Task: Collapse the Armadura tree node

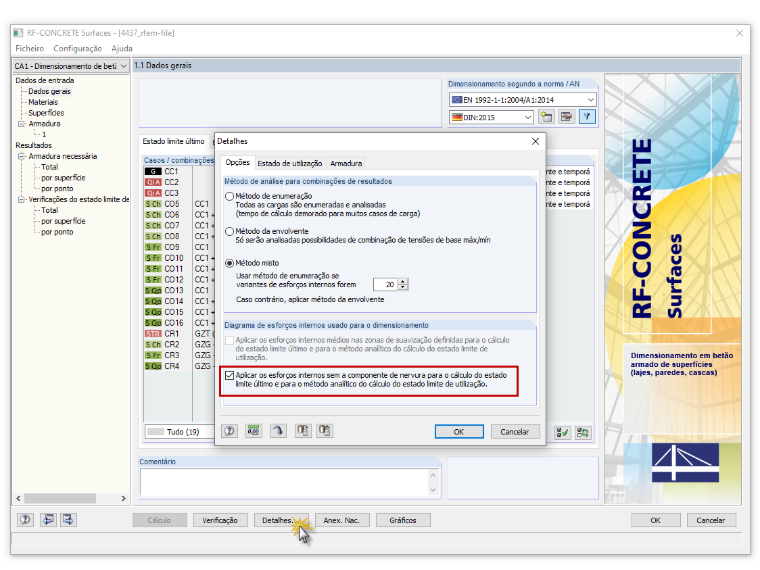Action: pos(21,124)
